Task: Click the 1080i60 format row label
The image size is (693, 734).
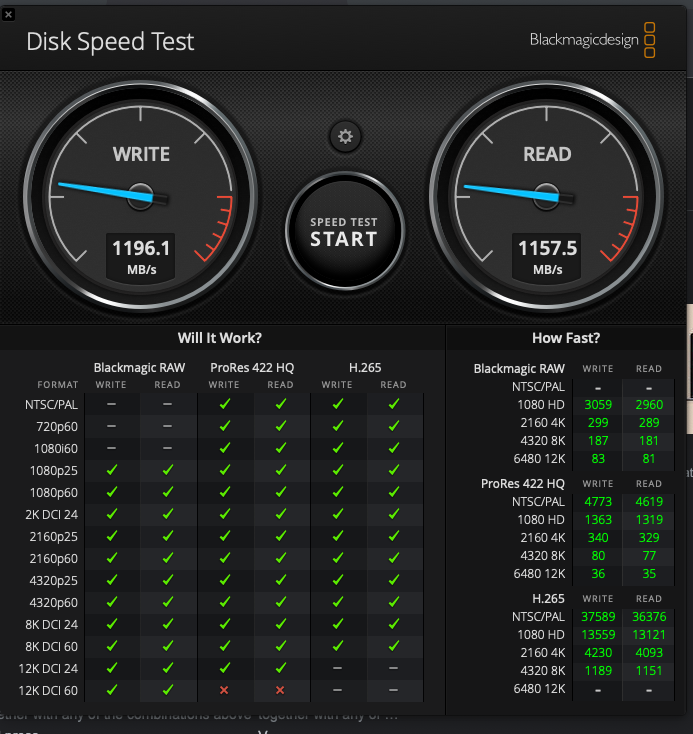Action: [x=56, y=448]
